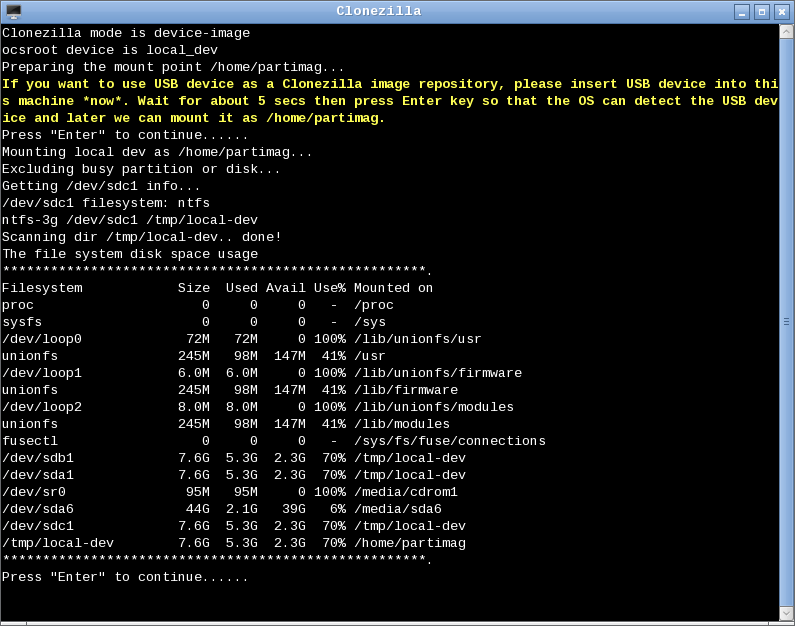This screenshot has height=626, width=795.
Task: Click 'Preparing the mount point /home/partimag...'
Action: click(x=173, y=67)
